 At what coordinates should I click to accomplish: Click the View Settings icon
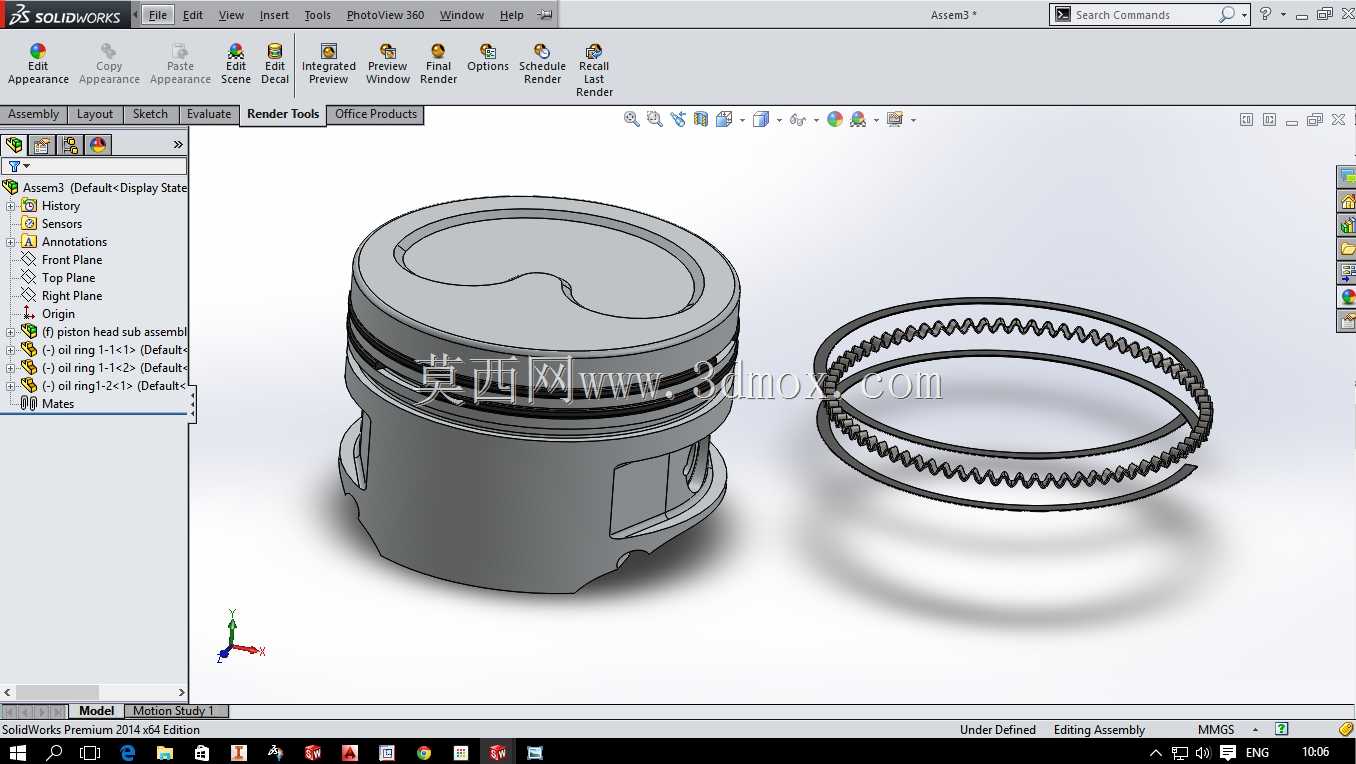point(895,119)
